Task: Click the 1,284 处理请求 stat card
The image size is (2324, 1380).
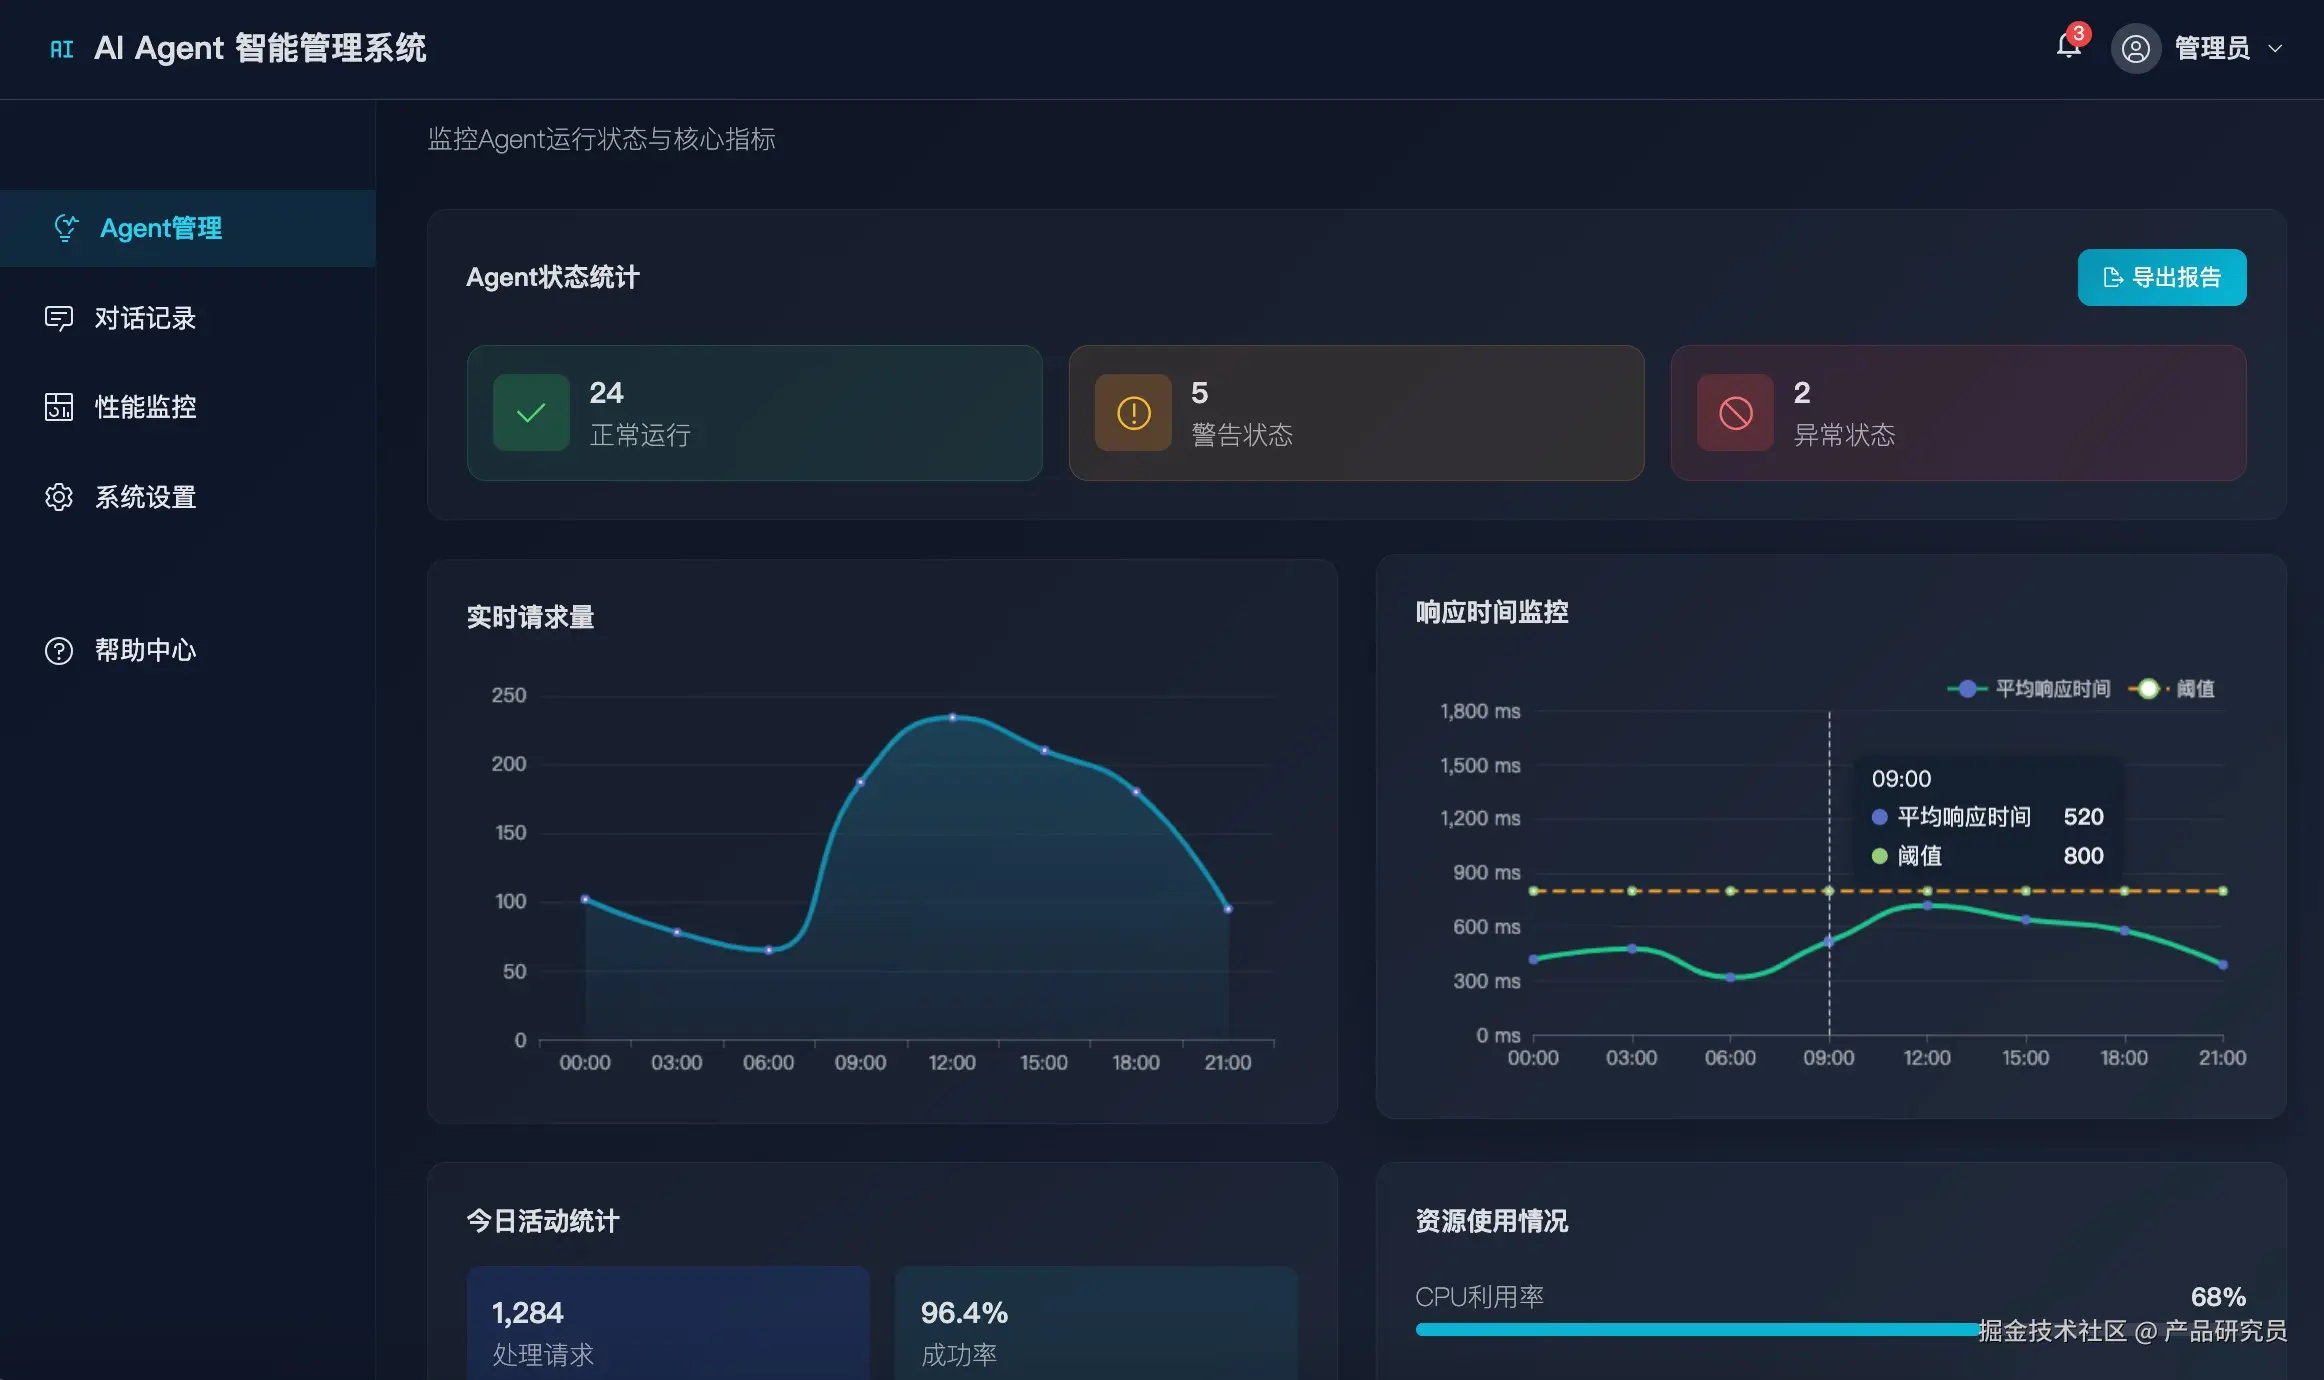Action: click(667, 1325)
